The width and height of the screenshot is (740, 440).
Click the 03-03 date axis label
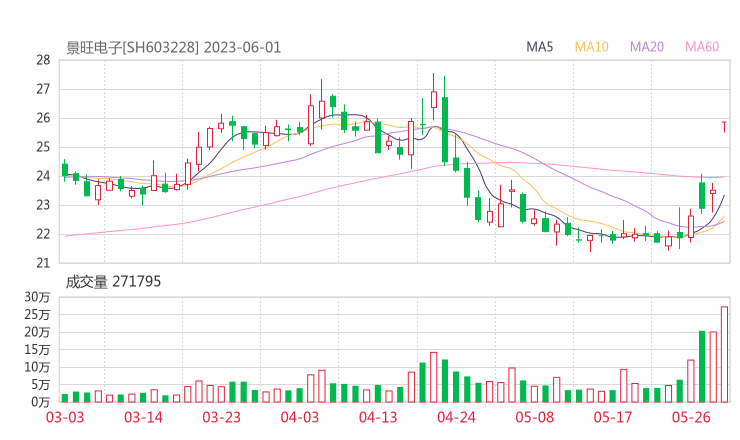click(65, 417)
